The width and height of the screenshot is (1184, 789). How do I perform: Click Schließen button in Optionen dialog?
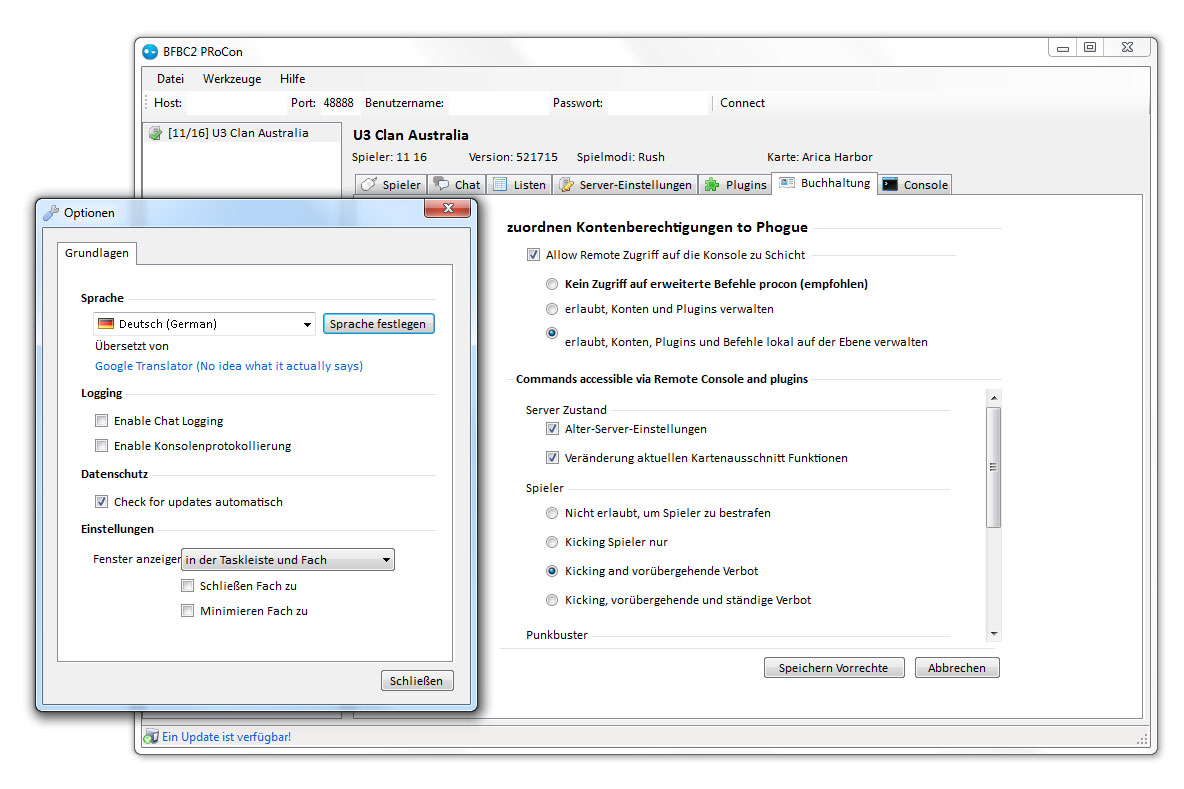point(417,680)
